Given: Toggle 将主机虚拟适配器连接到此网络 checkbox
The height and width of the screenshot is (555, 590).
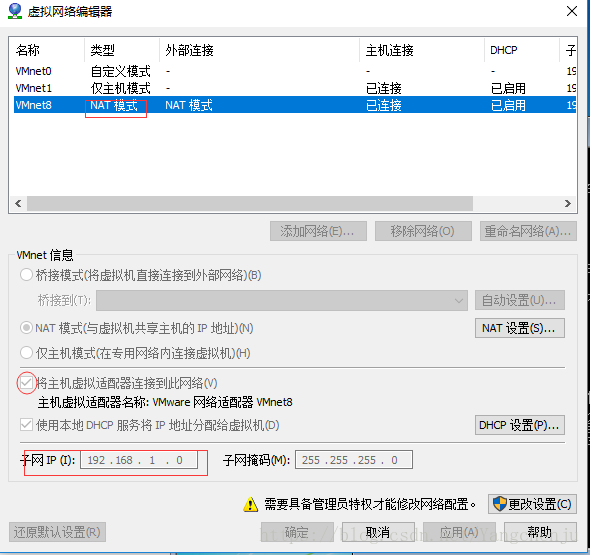Looking at the screenshot, I should [26, 383].
